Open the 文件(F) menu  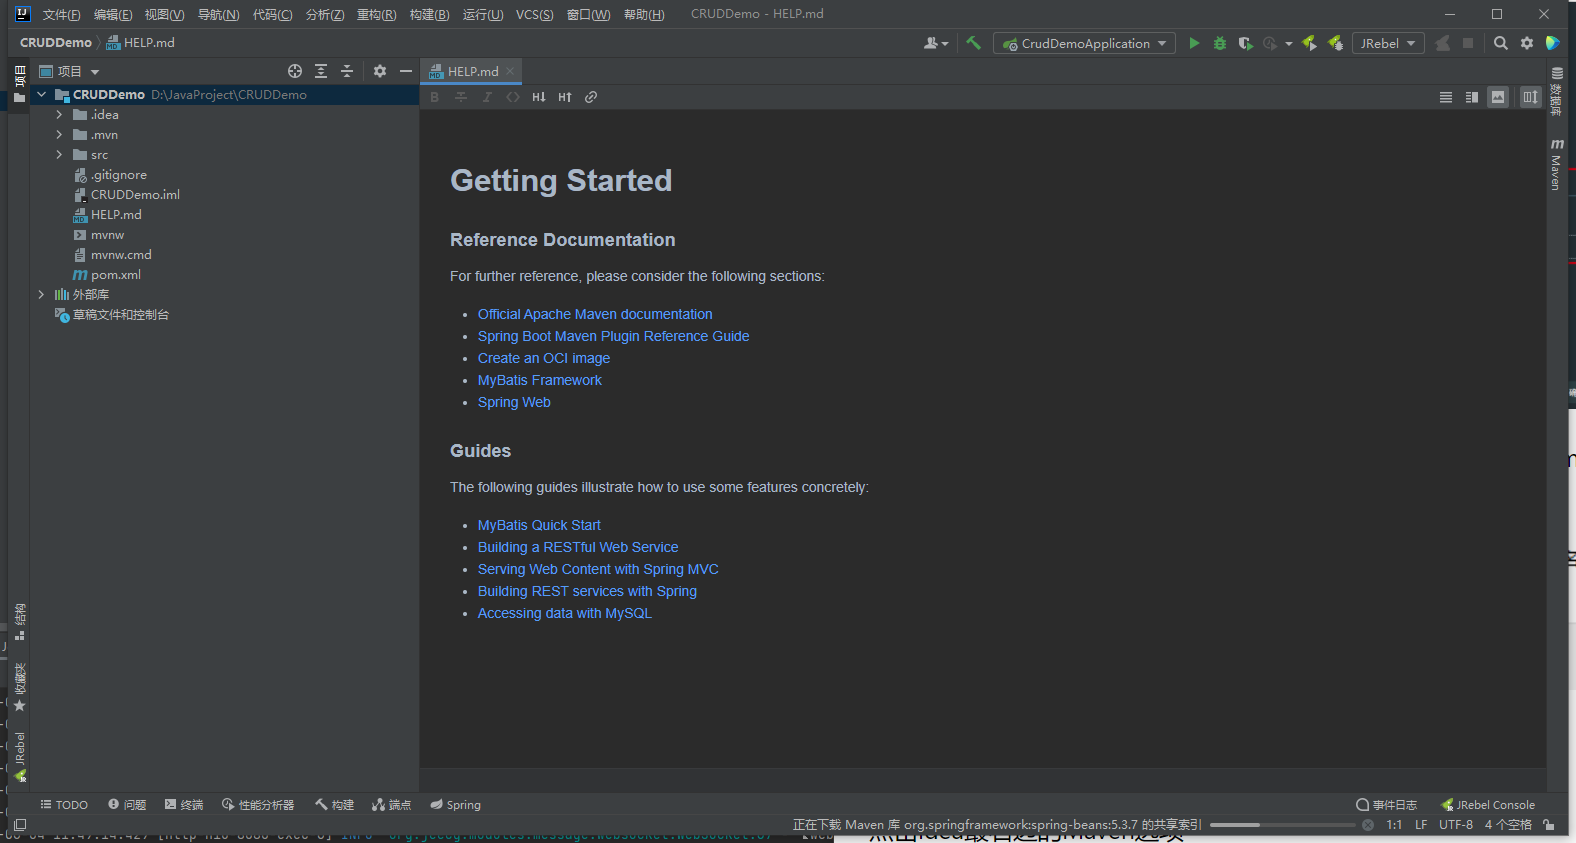(x=61, y=14)
